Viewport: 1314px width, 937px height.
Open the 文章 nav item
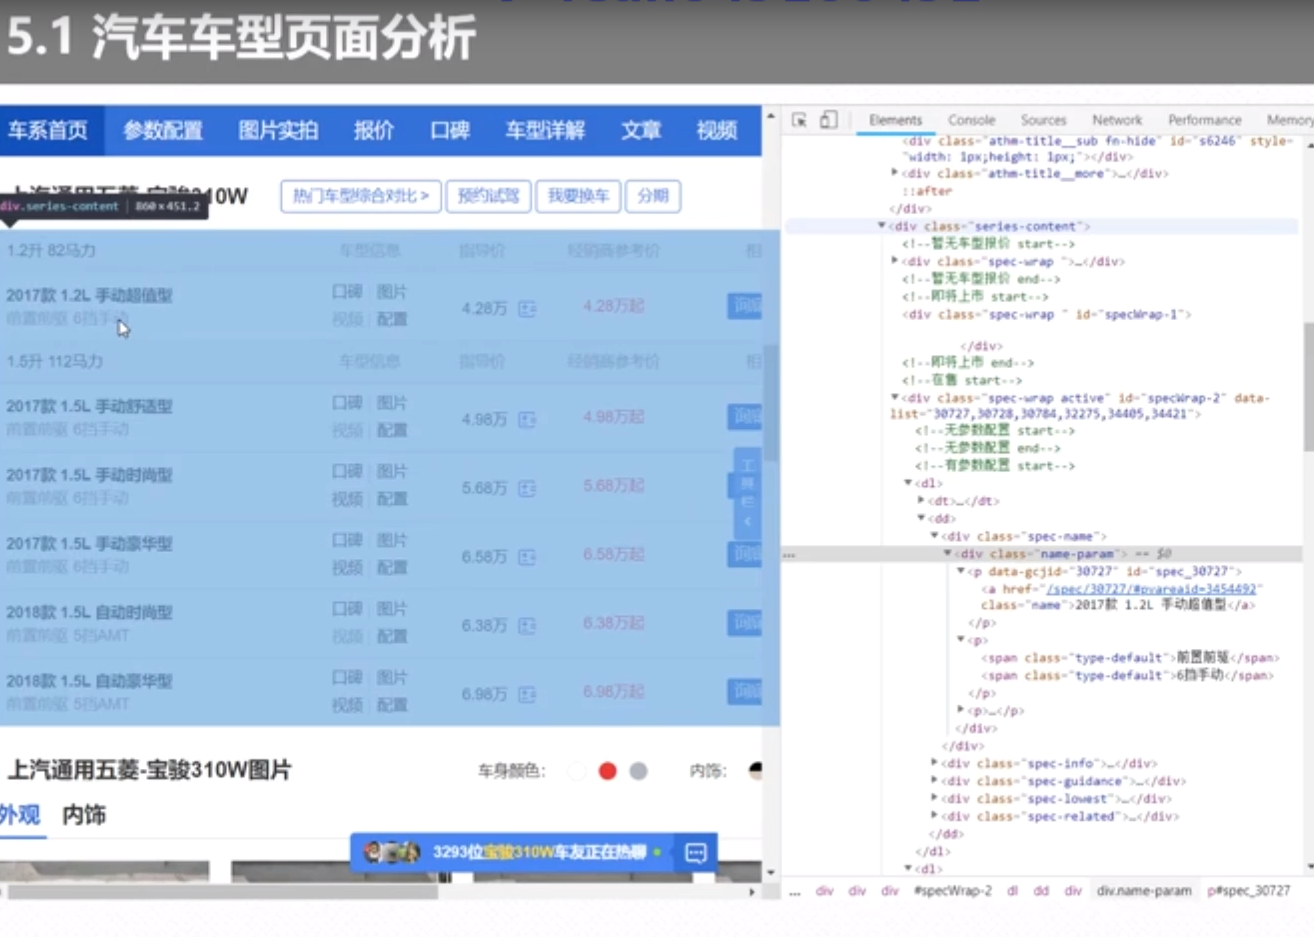point(641,130)
